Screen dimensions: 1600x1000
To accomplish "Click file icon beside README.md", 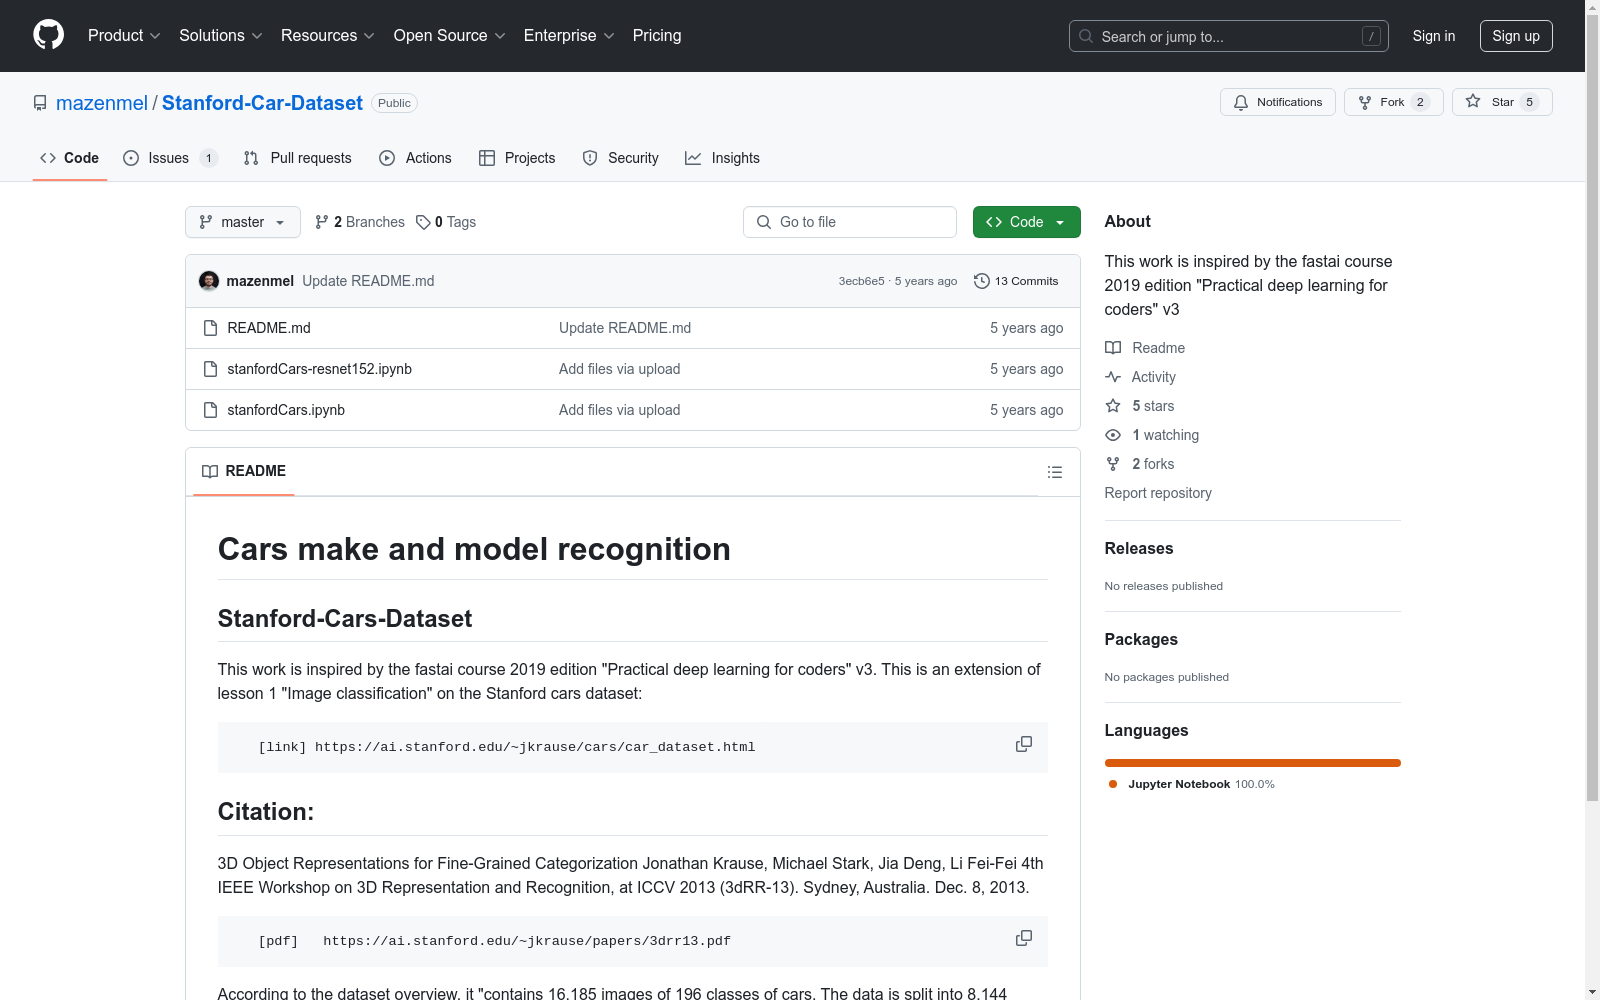I will coord(210,328).
